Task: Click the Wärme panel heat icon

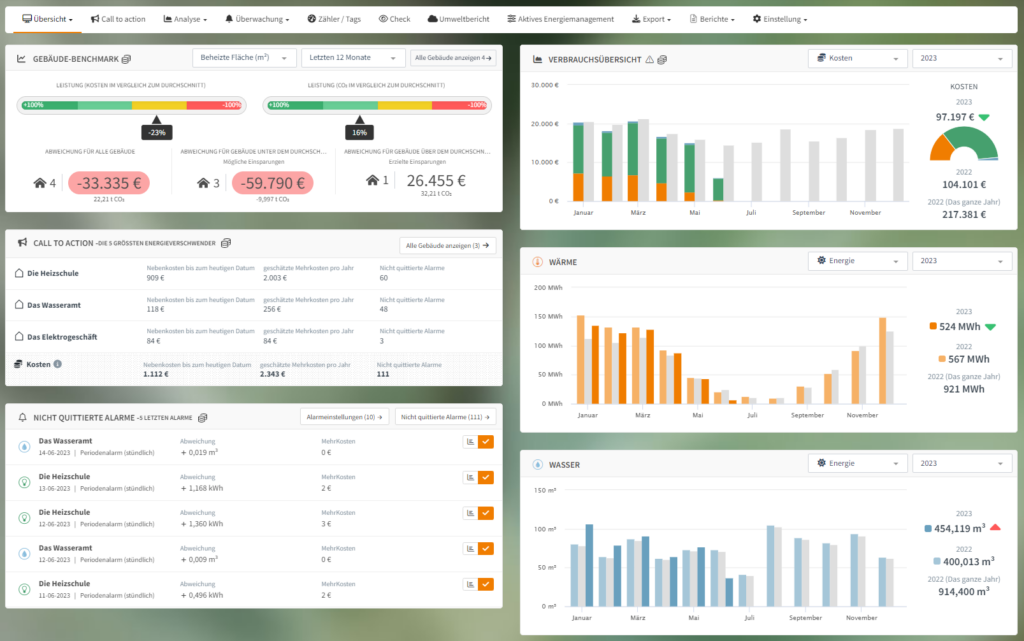Action: pyautogui.click(x=537, y=262)
